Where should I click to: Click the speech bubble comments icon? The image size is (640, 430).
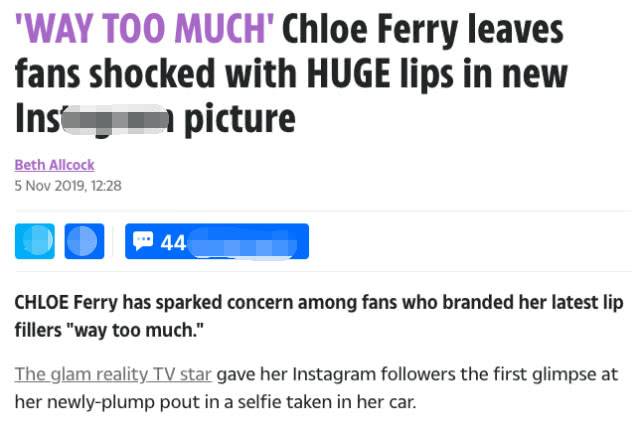point(143,241)
